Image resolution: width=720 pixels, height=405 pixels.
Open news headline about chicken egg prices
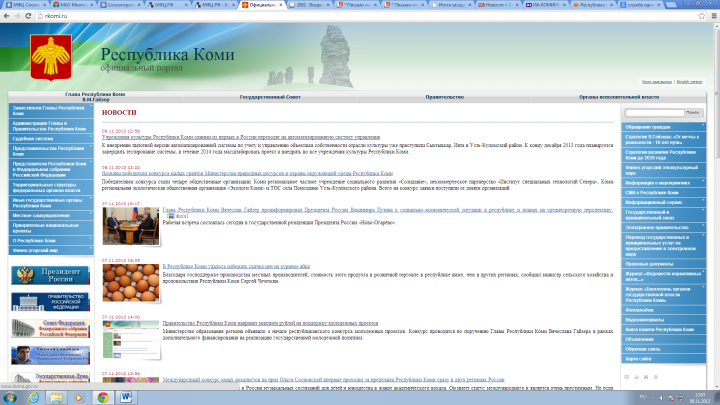point(236,266)
